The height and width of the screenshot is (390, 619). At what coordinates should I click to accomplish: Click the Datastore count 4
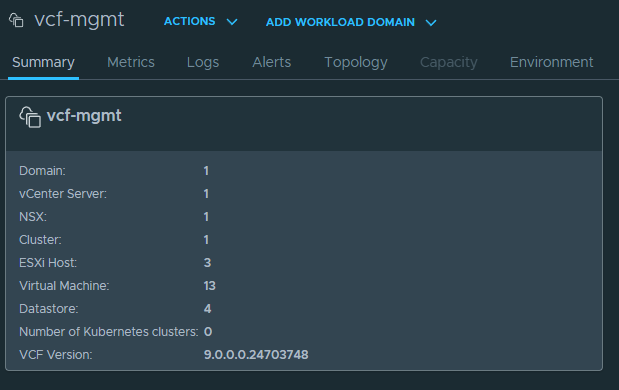(207, 308)
